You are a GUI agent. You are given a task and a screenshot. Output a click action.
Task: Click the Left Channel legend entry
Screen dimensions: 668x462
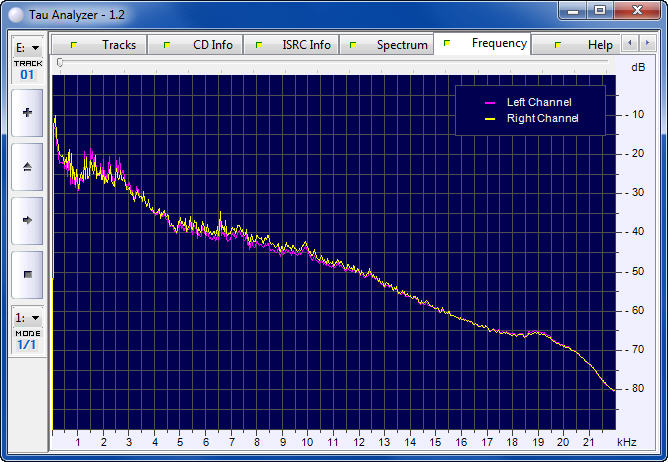[531, 102]
